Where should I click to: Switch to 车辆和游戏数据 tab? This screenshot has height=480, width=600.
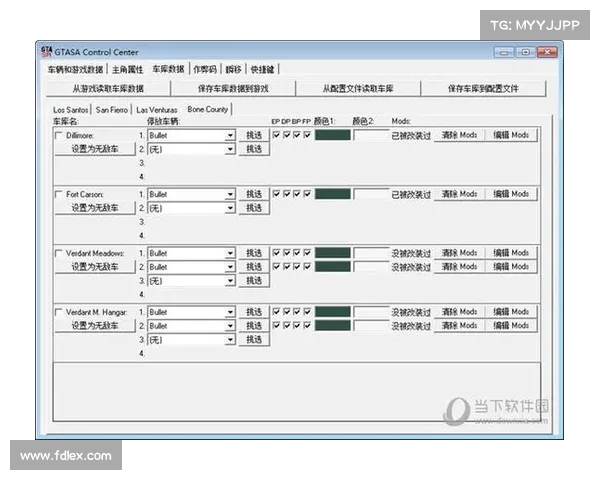coord(75,69)
